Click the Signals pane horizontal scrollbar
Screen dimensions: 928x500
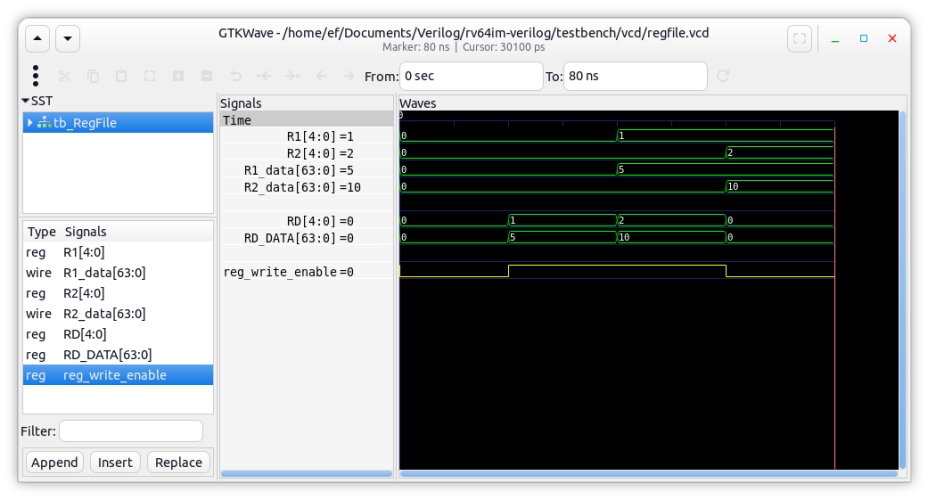306,473
